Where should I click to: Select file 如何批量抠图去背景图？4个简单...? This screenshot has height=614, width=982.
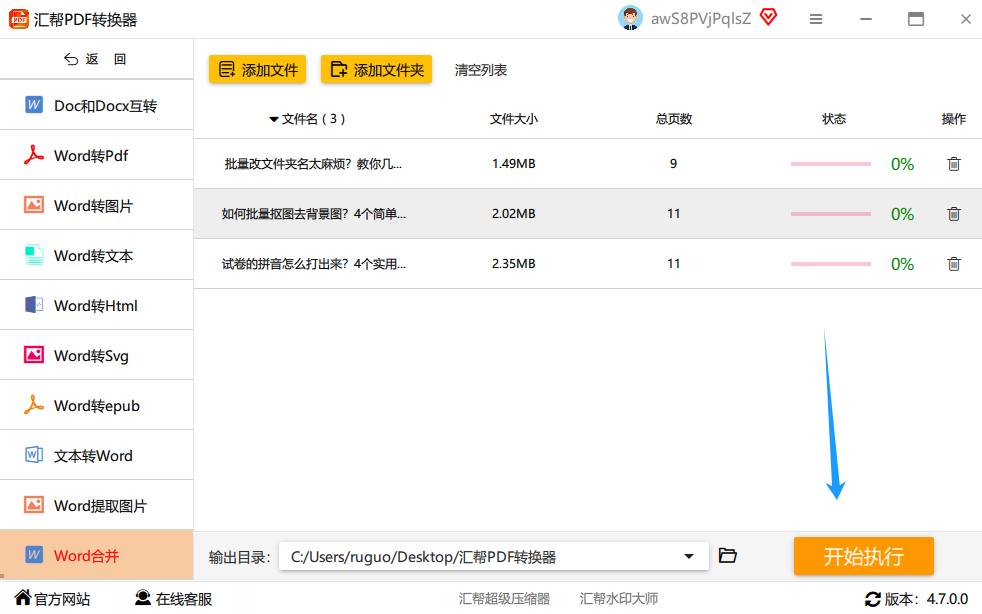click(x=314, y=214)
